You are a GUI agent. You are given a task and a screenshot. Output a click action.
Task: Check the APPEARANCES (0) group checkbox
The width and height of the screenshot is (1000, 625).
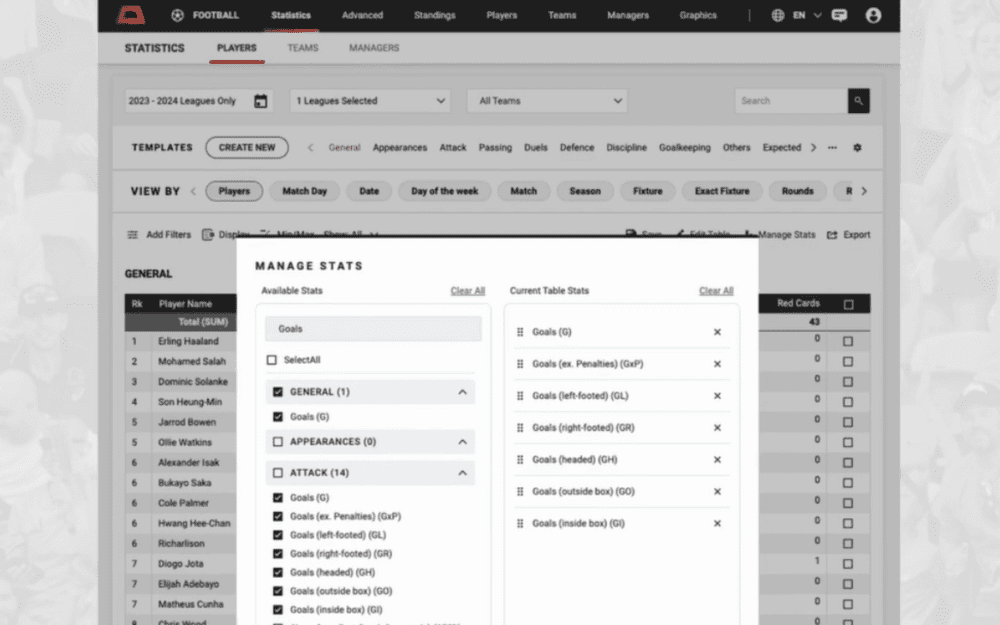click(278, 441)
